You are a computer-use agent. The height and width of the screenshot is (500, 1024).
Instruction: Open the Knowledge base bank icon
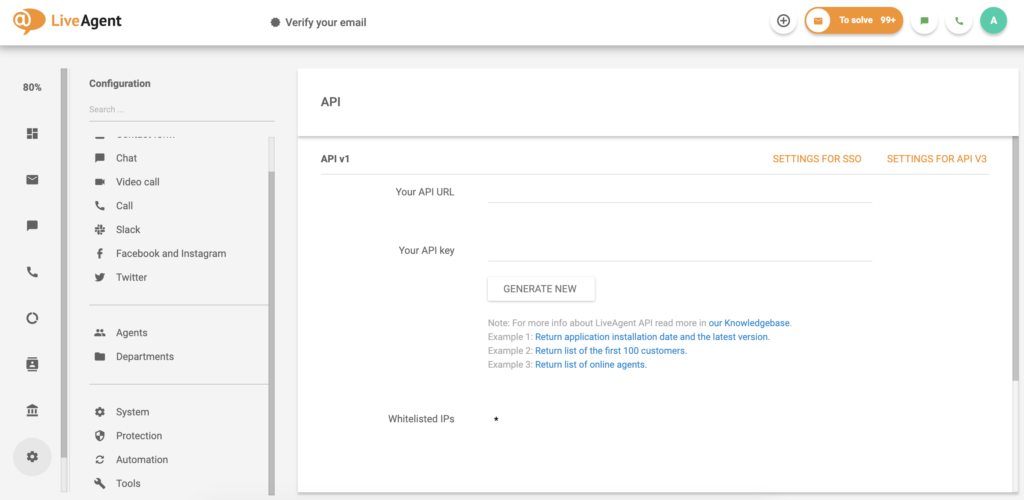32,410
